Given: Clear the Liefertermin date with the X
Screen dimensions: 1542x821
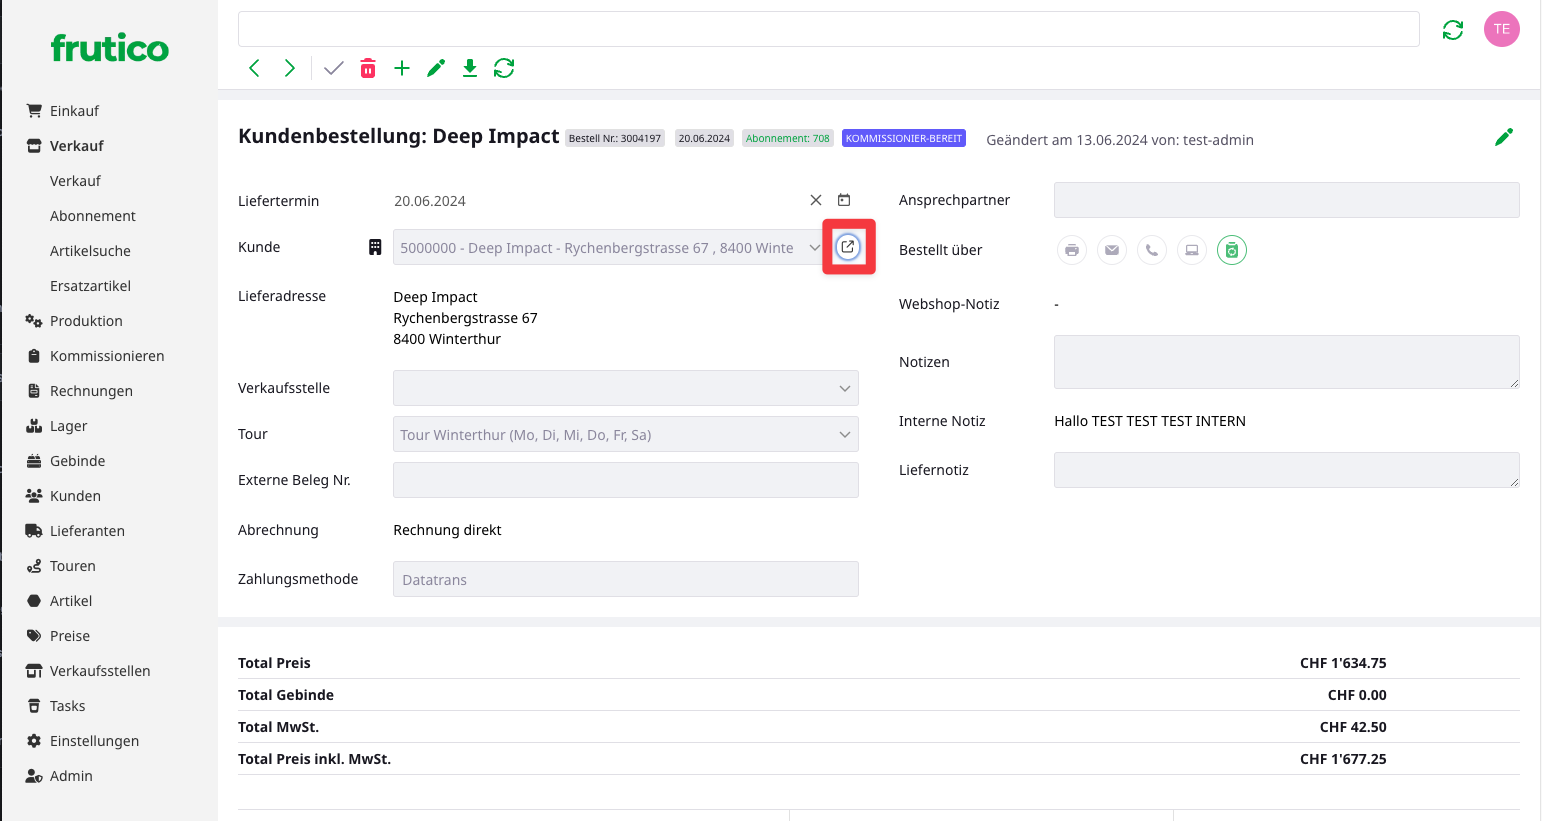Looking at the screenshot, I should [x=816, y=200].
